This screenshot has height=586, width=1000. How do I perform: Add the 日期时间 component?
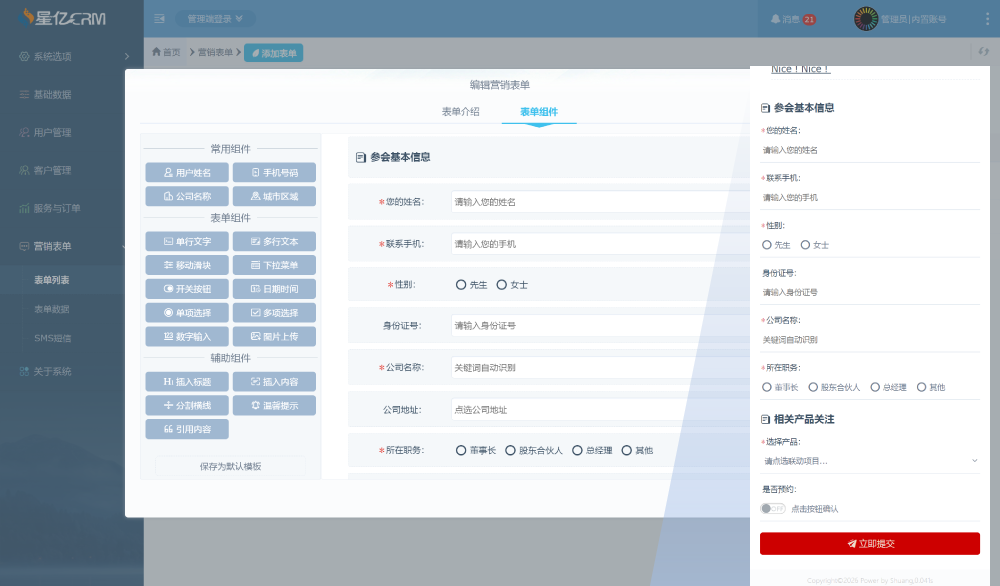[x=274, y=288]
